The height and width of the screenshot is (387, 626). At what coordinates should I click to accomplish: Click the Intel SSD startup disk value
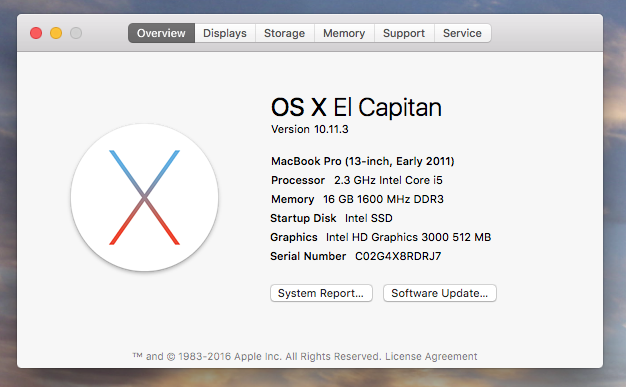368,218
